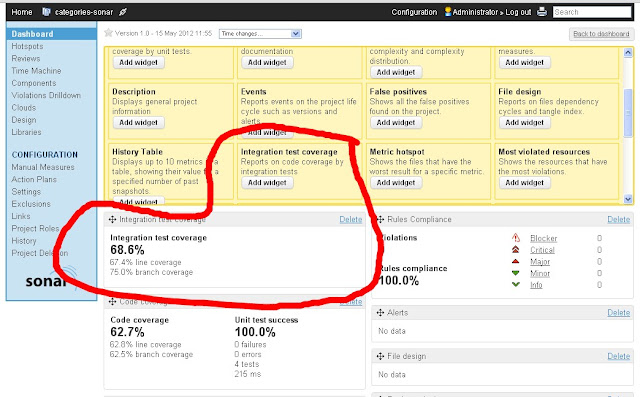Add the Most violated resources widget

point(524,182)
